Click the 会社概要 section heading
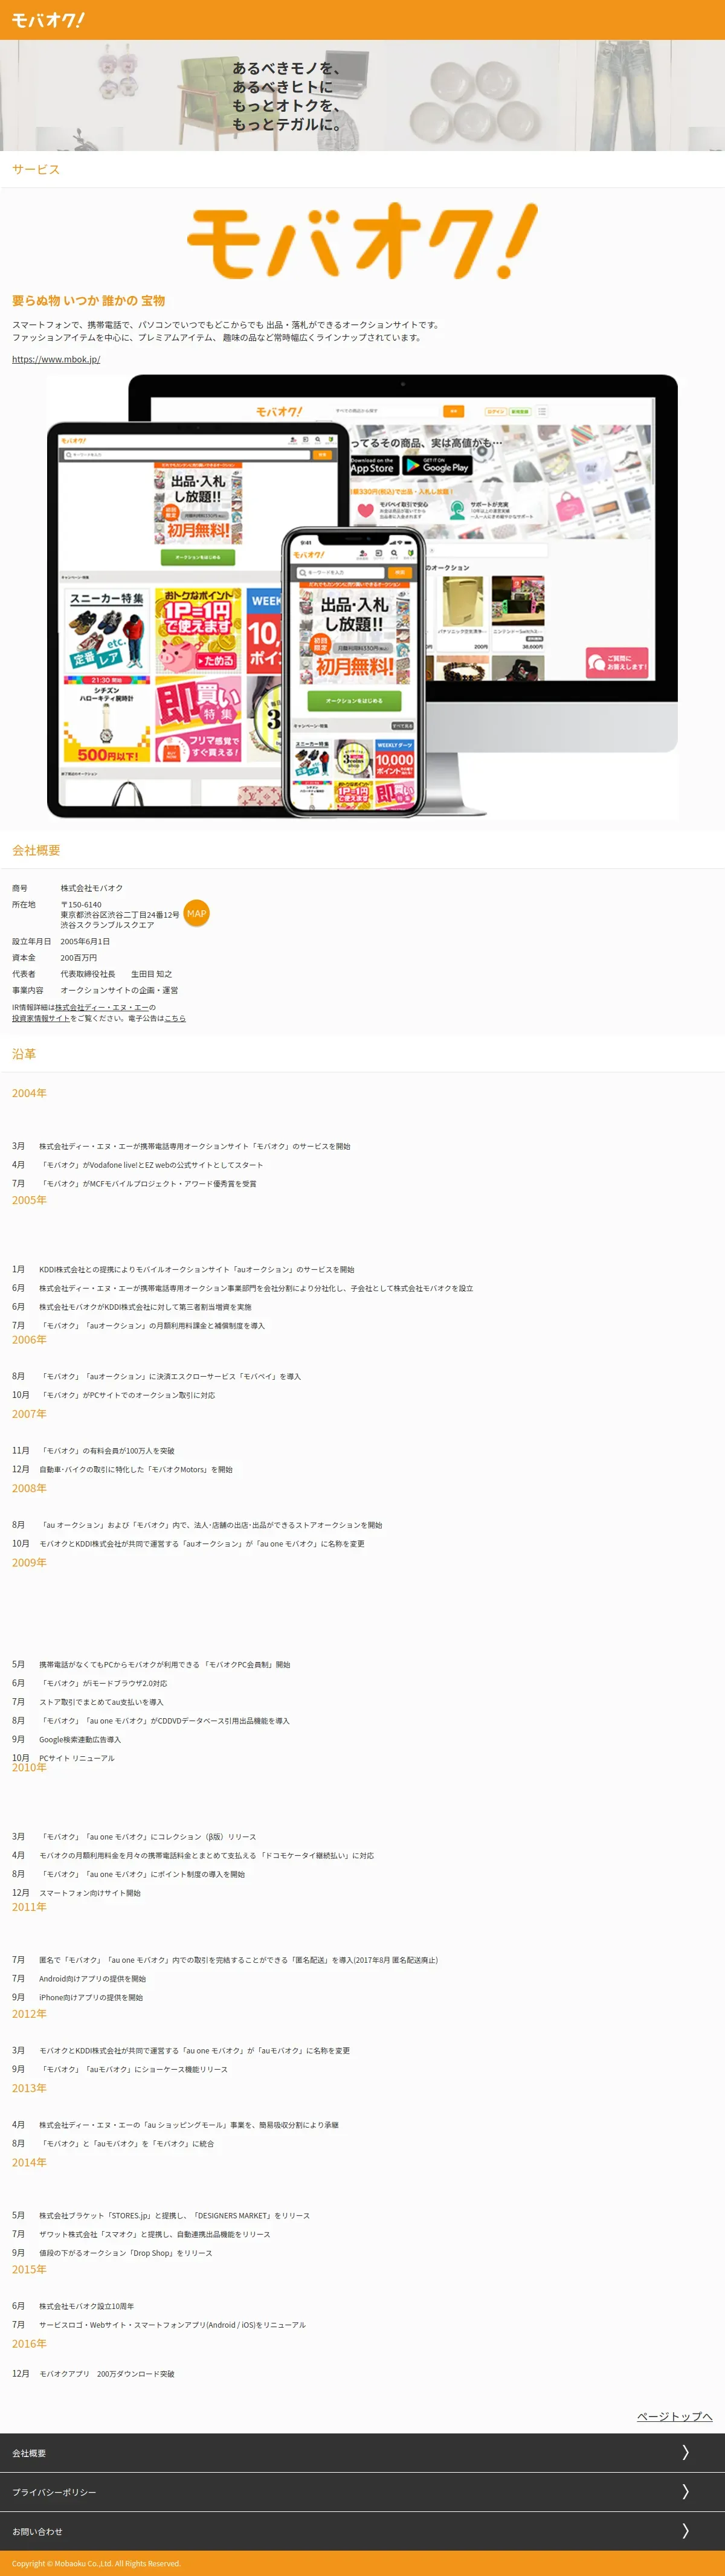725x2576 pixels. (x=36, y=850)
